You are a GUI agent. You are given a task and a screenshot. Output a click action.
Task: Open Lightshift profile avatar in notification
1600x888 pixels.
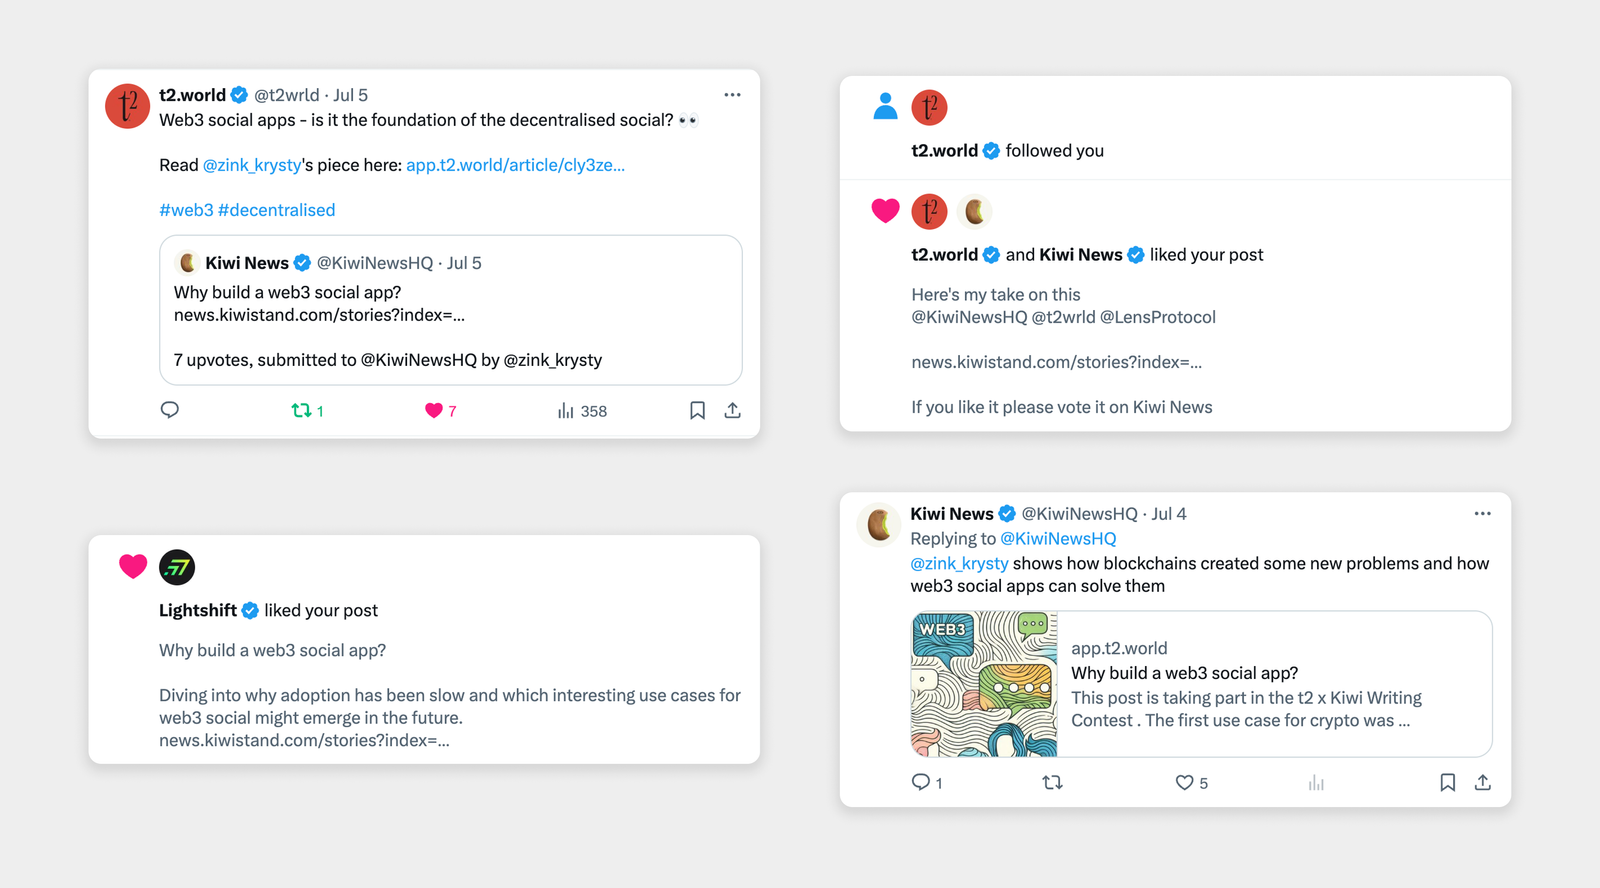(x=177, y=567)
